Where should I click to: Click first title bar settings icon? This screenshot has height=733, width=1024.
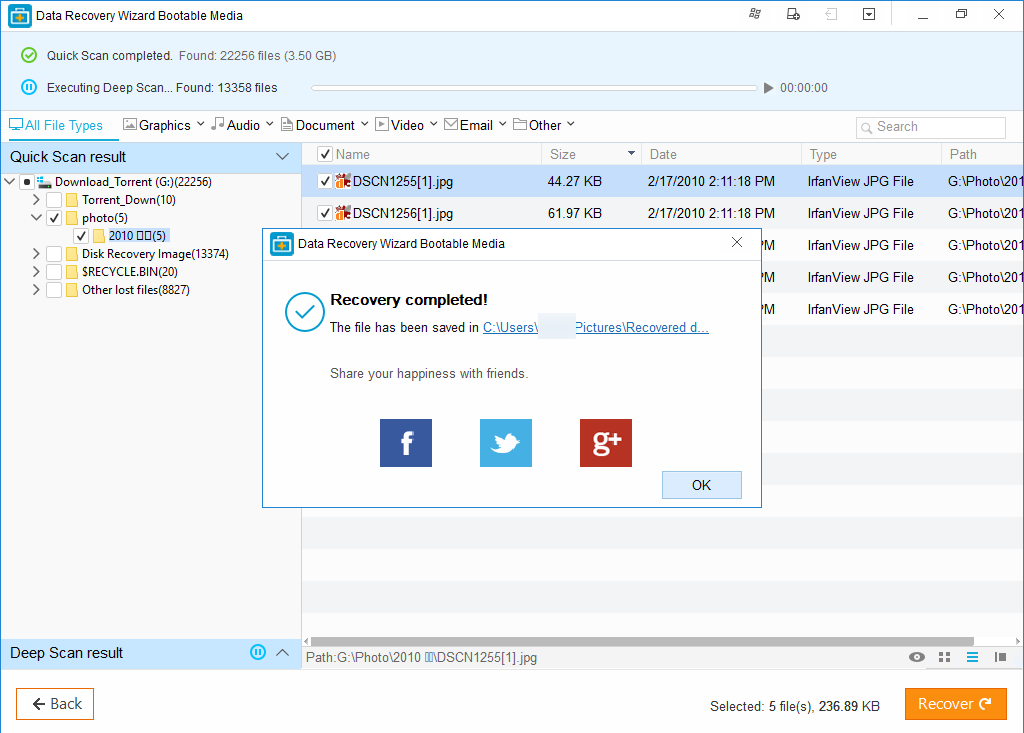click(x=755, y=14)
